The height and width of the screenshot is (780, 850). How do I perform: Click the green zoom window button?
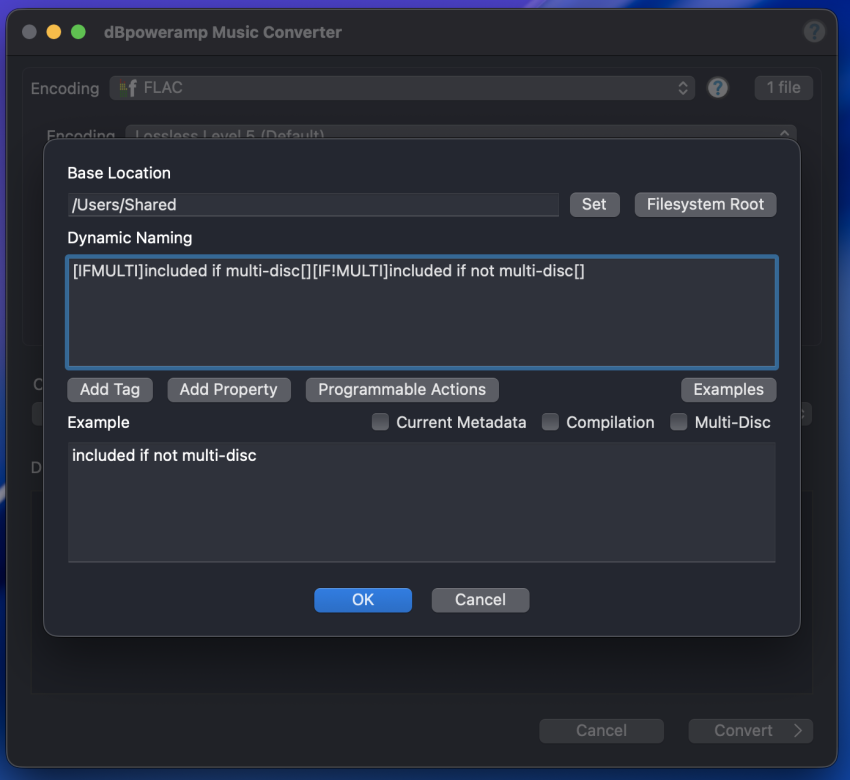pyautogui.click(x=78, y=32)
